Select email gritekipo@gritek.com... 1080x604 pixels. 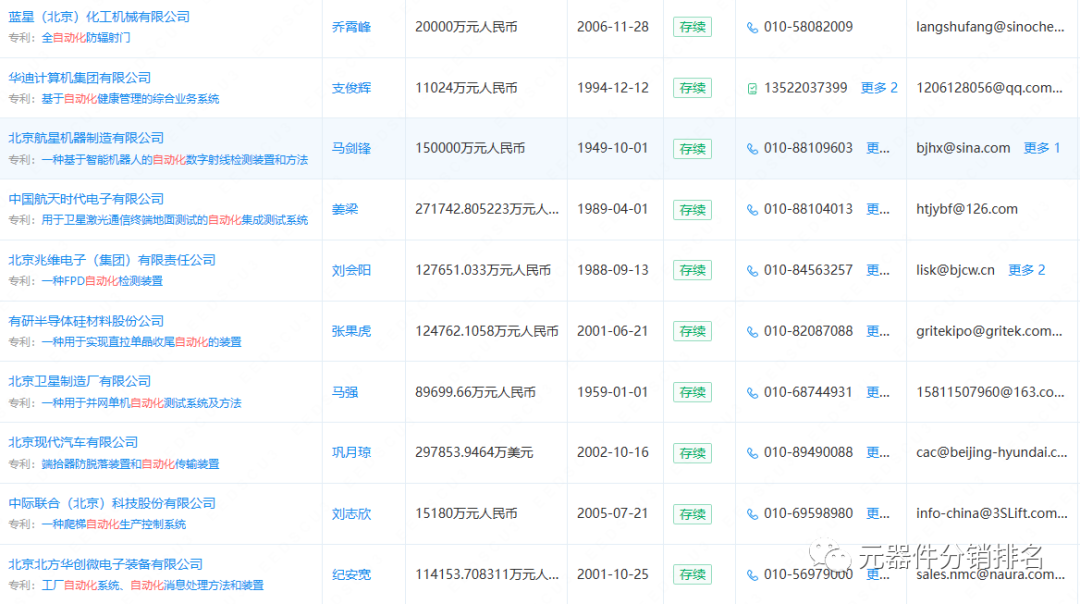click(989, 331)
